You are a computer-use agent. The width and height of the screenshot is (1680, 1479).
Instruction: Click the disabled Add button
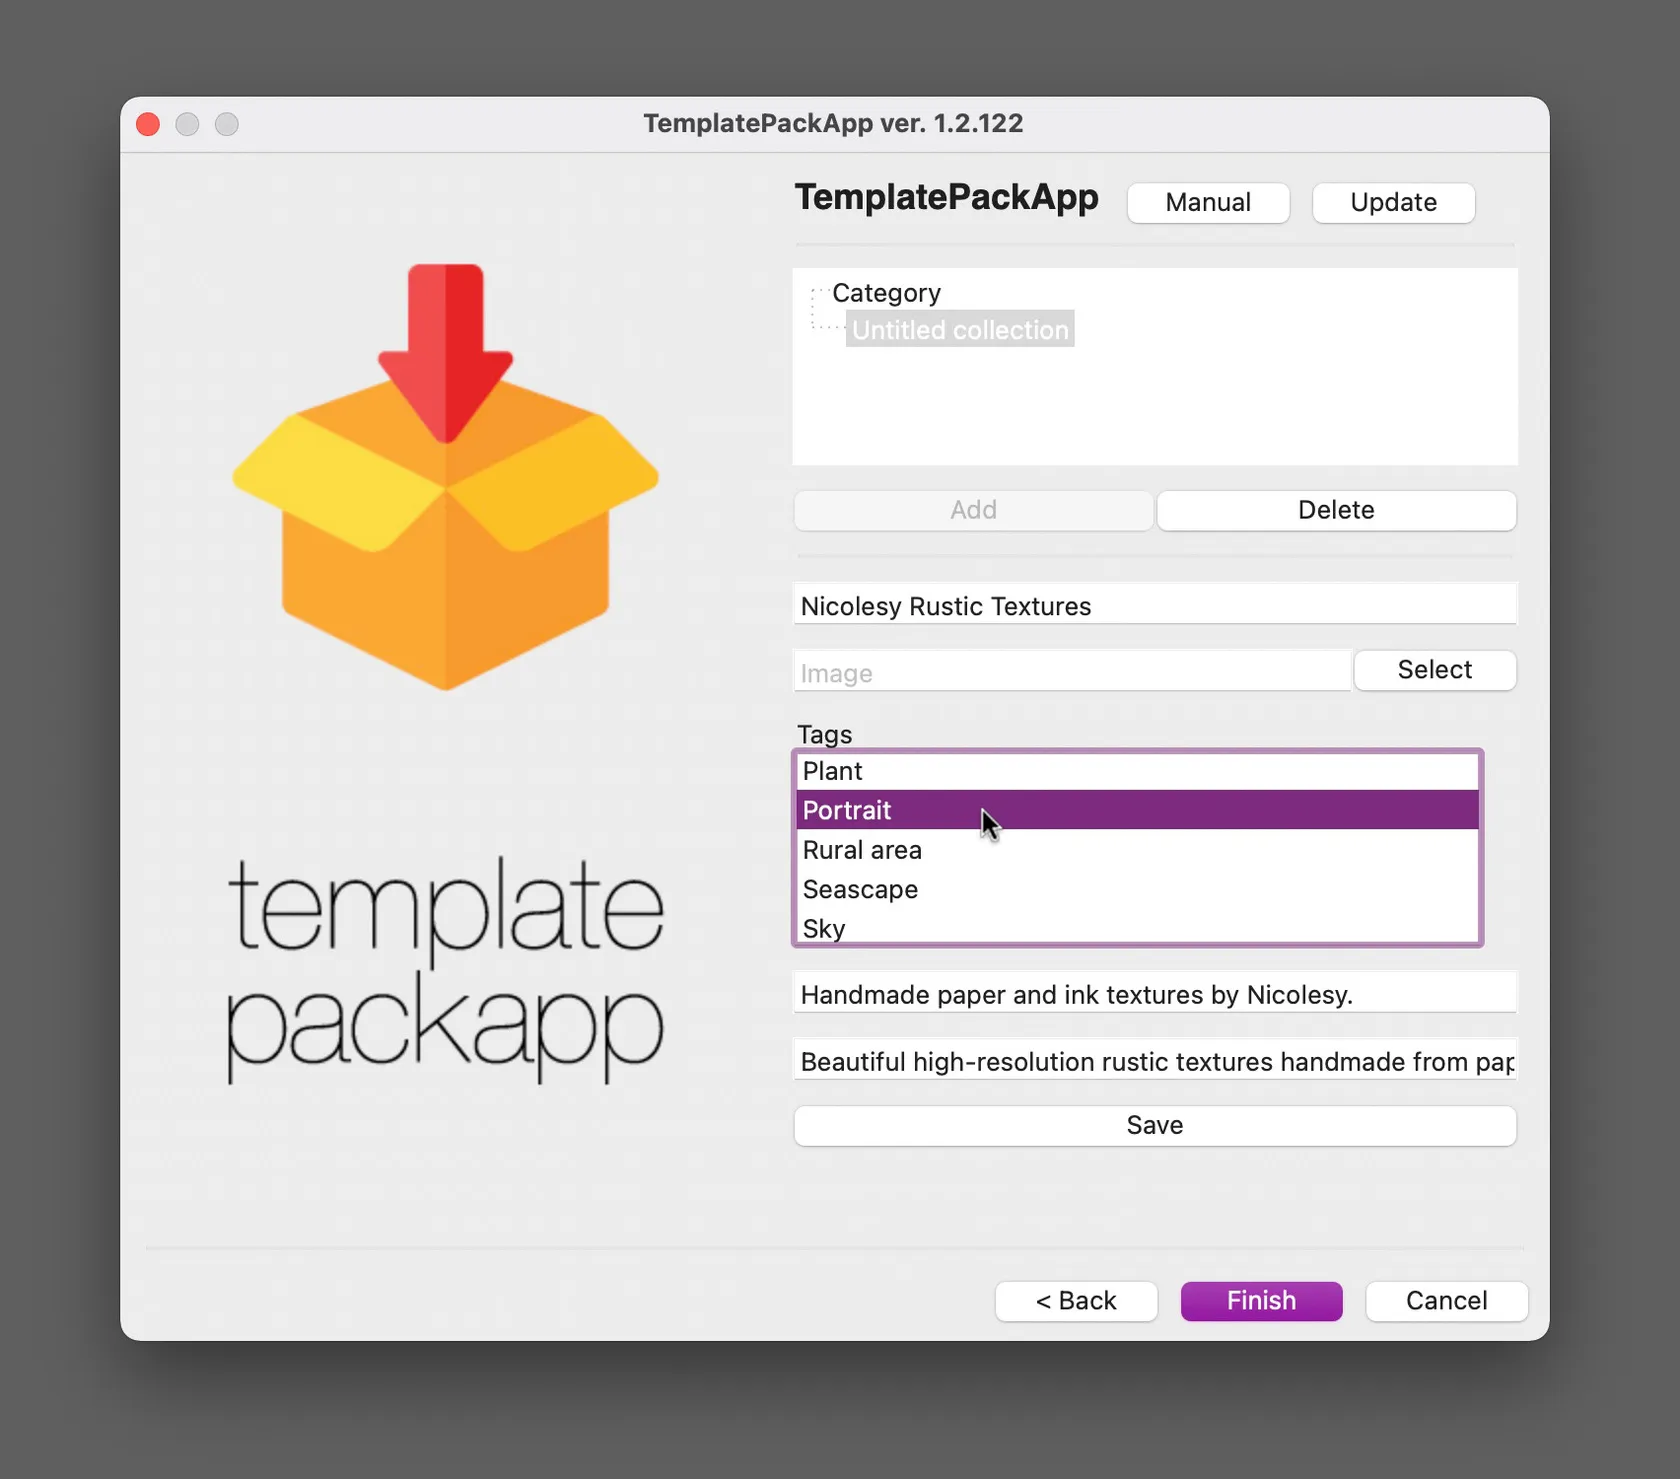(x=972, y=510)
